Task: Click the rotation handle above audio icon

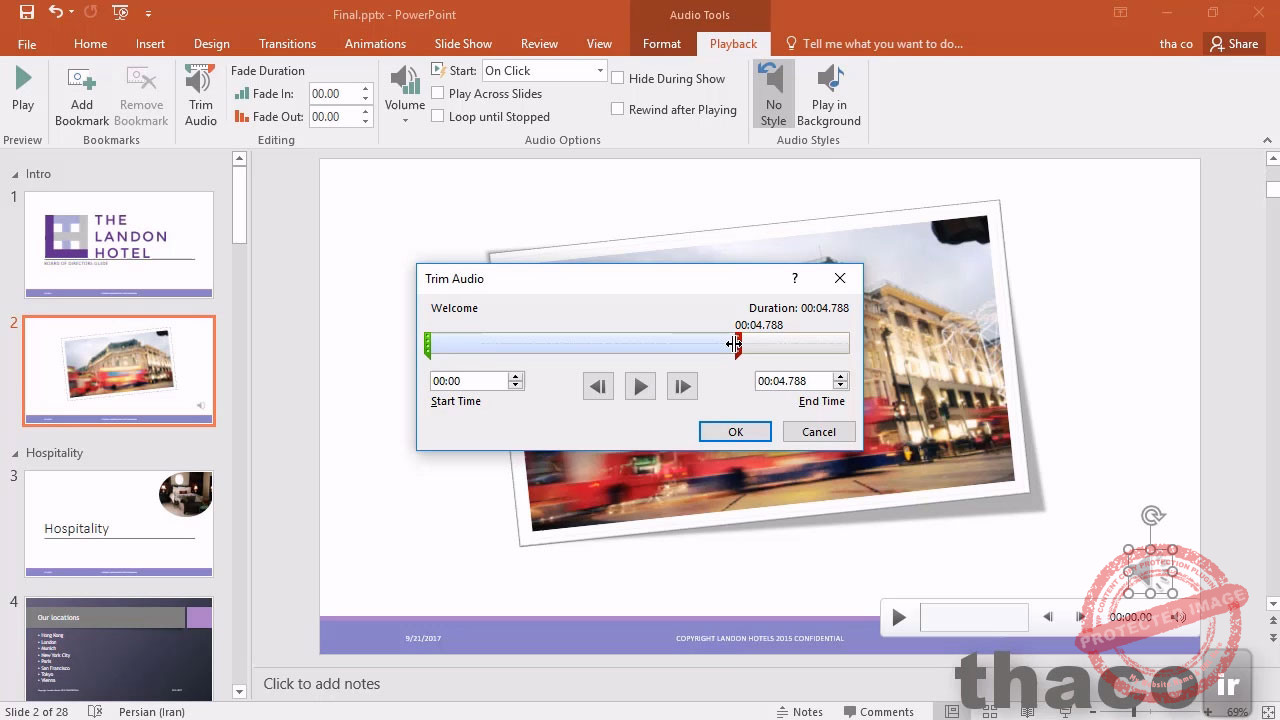Action: (1152, 516)
